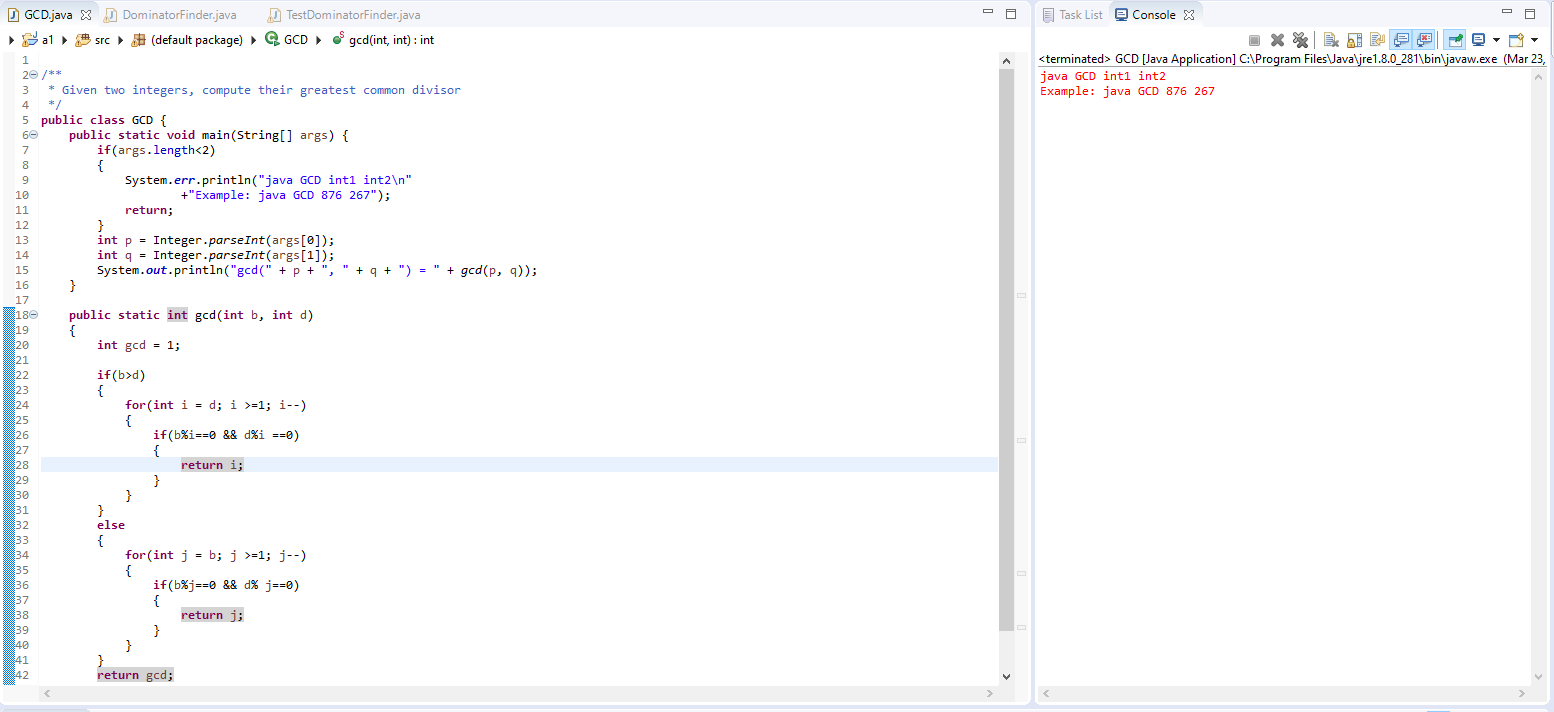Expand breadcrumb arrow before gcd method
This screenshot has width=1554, height=712.
[320, 40]
